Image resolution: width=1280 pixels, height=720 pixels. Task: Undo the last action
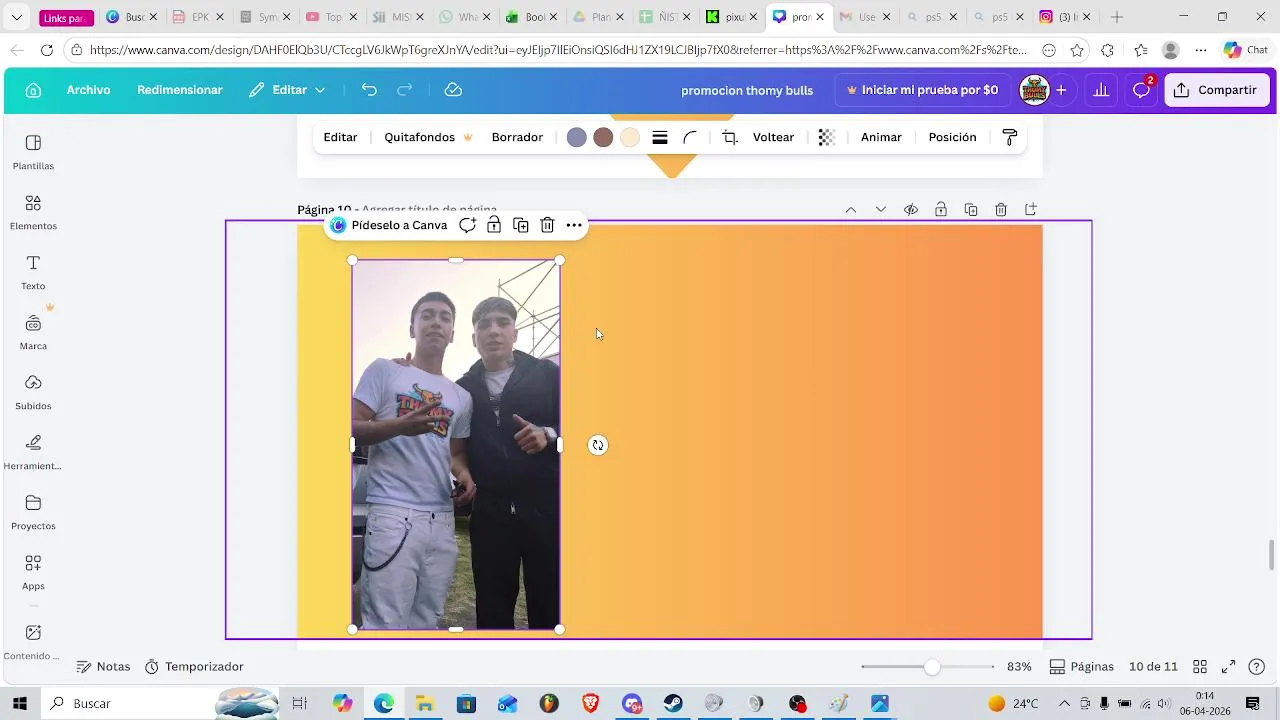[x=369, y=90]
